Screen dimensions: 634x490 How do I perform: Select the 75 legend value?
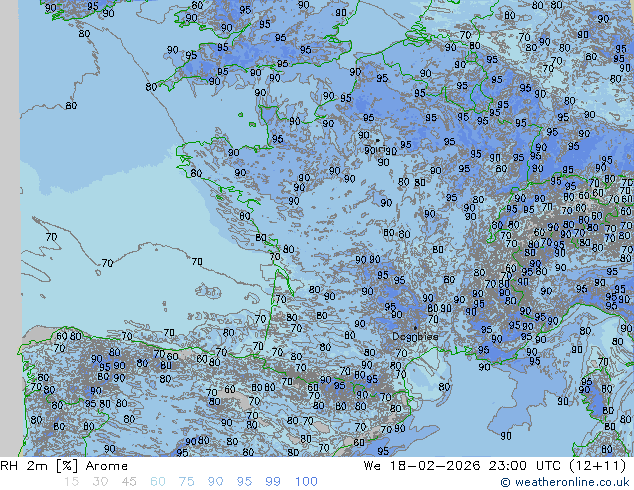[x=187, y=482]
